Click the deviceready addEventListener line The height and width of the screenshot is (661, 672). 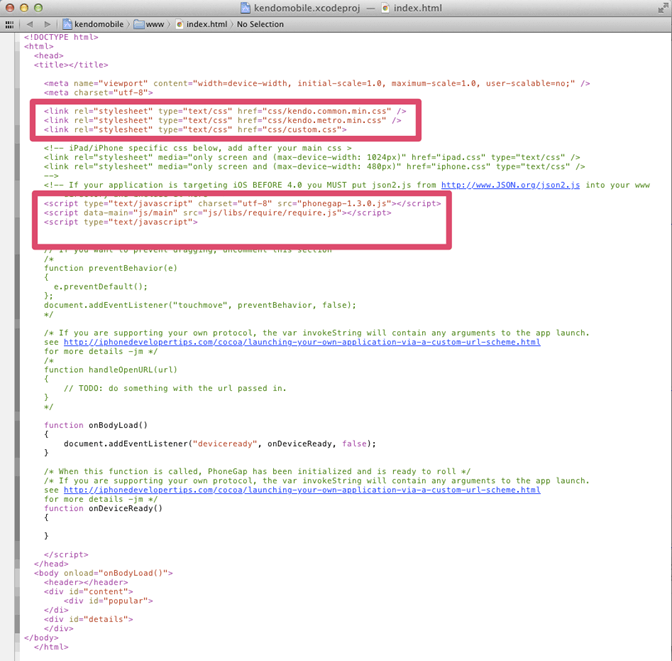click(220, 444)
